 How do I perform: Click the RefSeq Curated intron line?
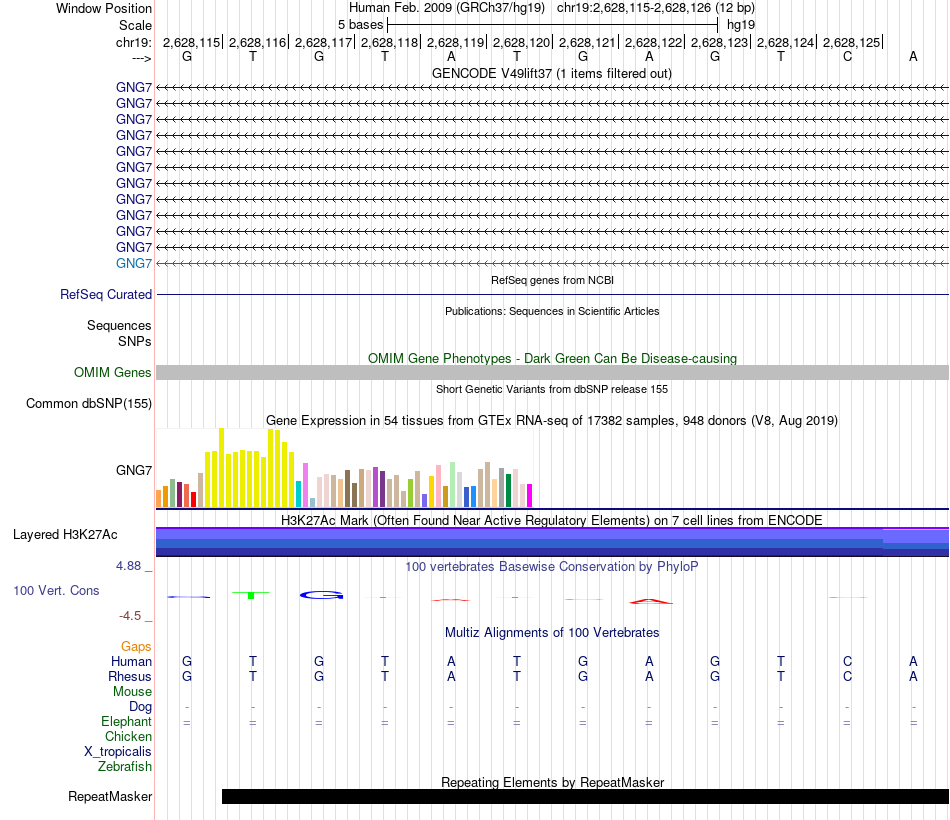(552, 295)
